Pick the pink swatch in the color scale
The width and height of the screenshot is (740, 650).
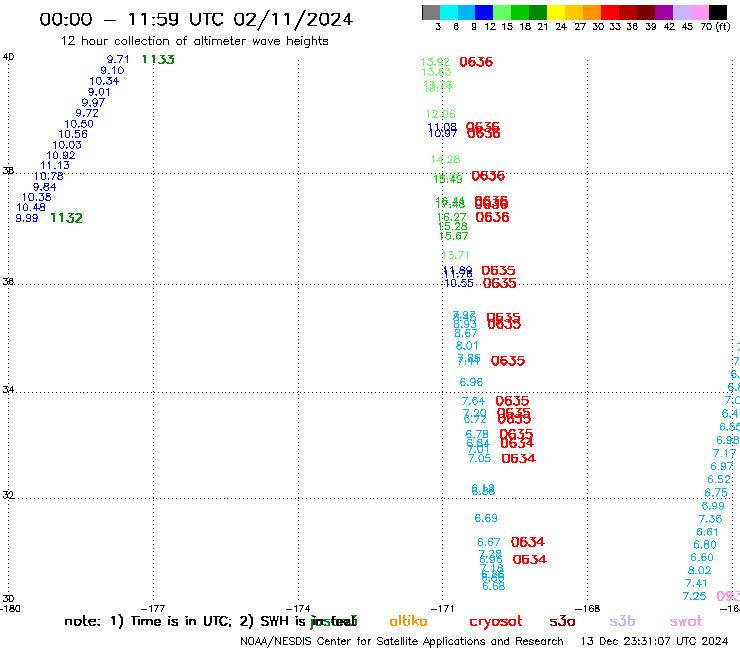(x=699, y=12)
